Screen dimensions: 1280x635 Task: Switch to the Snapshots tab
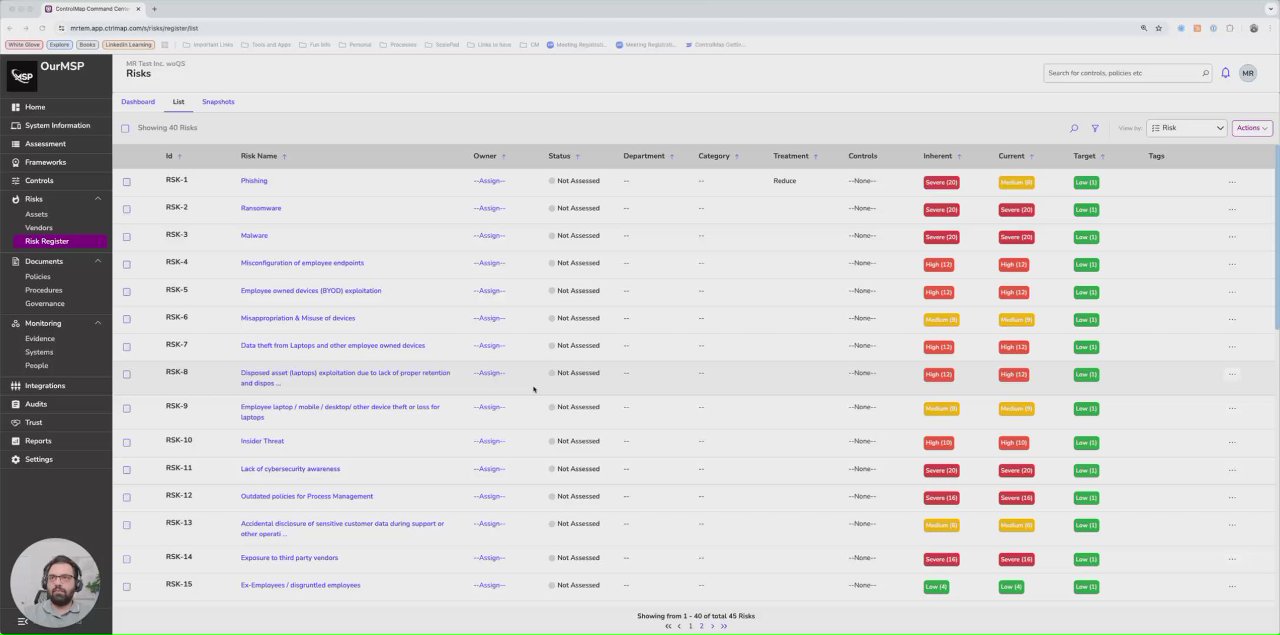pos(218,102)
